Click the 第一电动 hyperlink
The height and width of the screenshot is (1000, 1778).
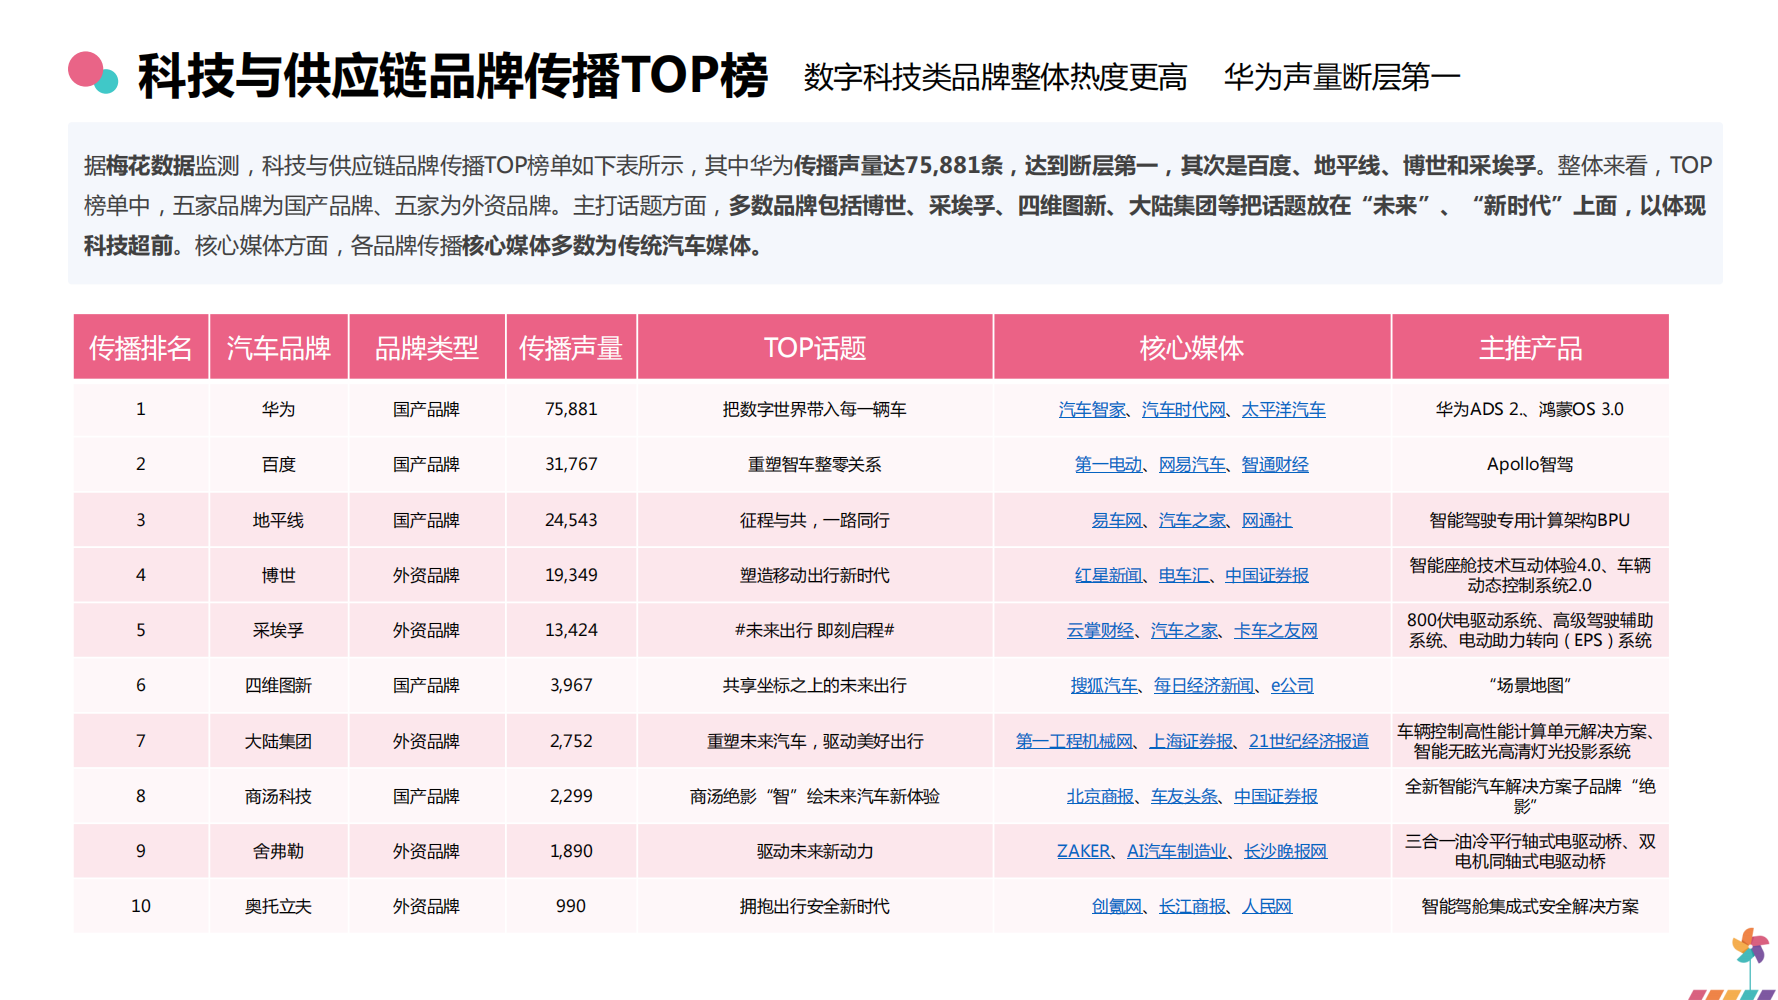(x=1108, y=465)
